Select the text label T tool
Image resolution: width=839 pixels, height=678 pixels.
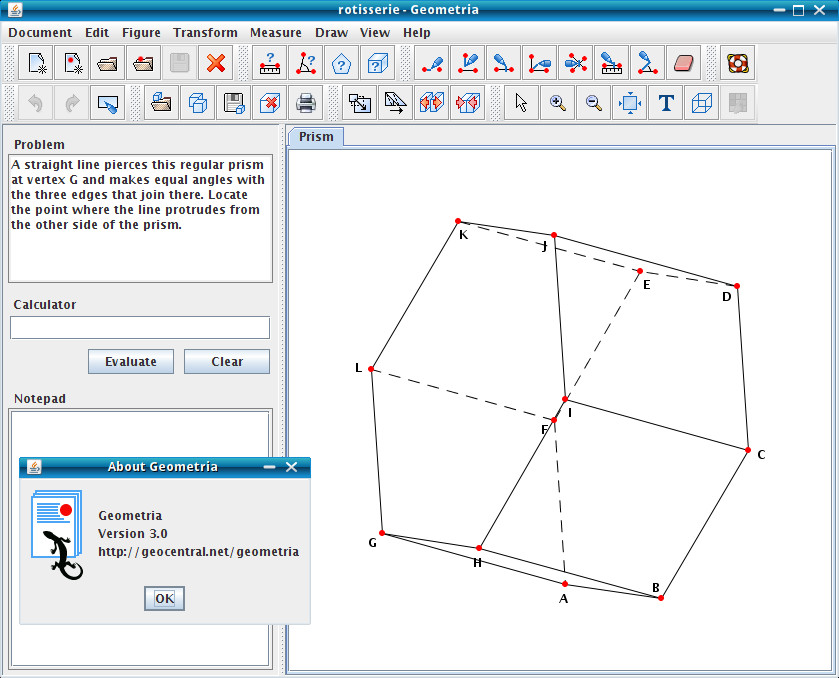[x=666, y=103]
